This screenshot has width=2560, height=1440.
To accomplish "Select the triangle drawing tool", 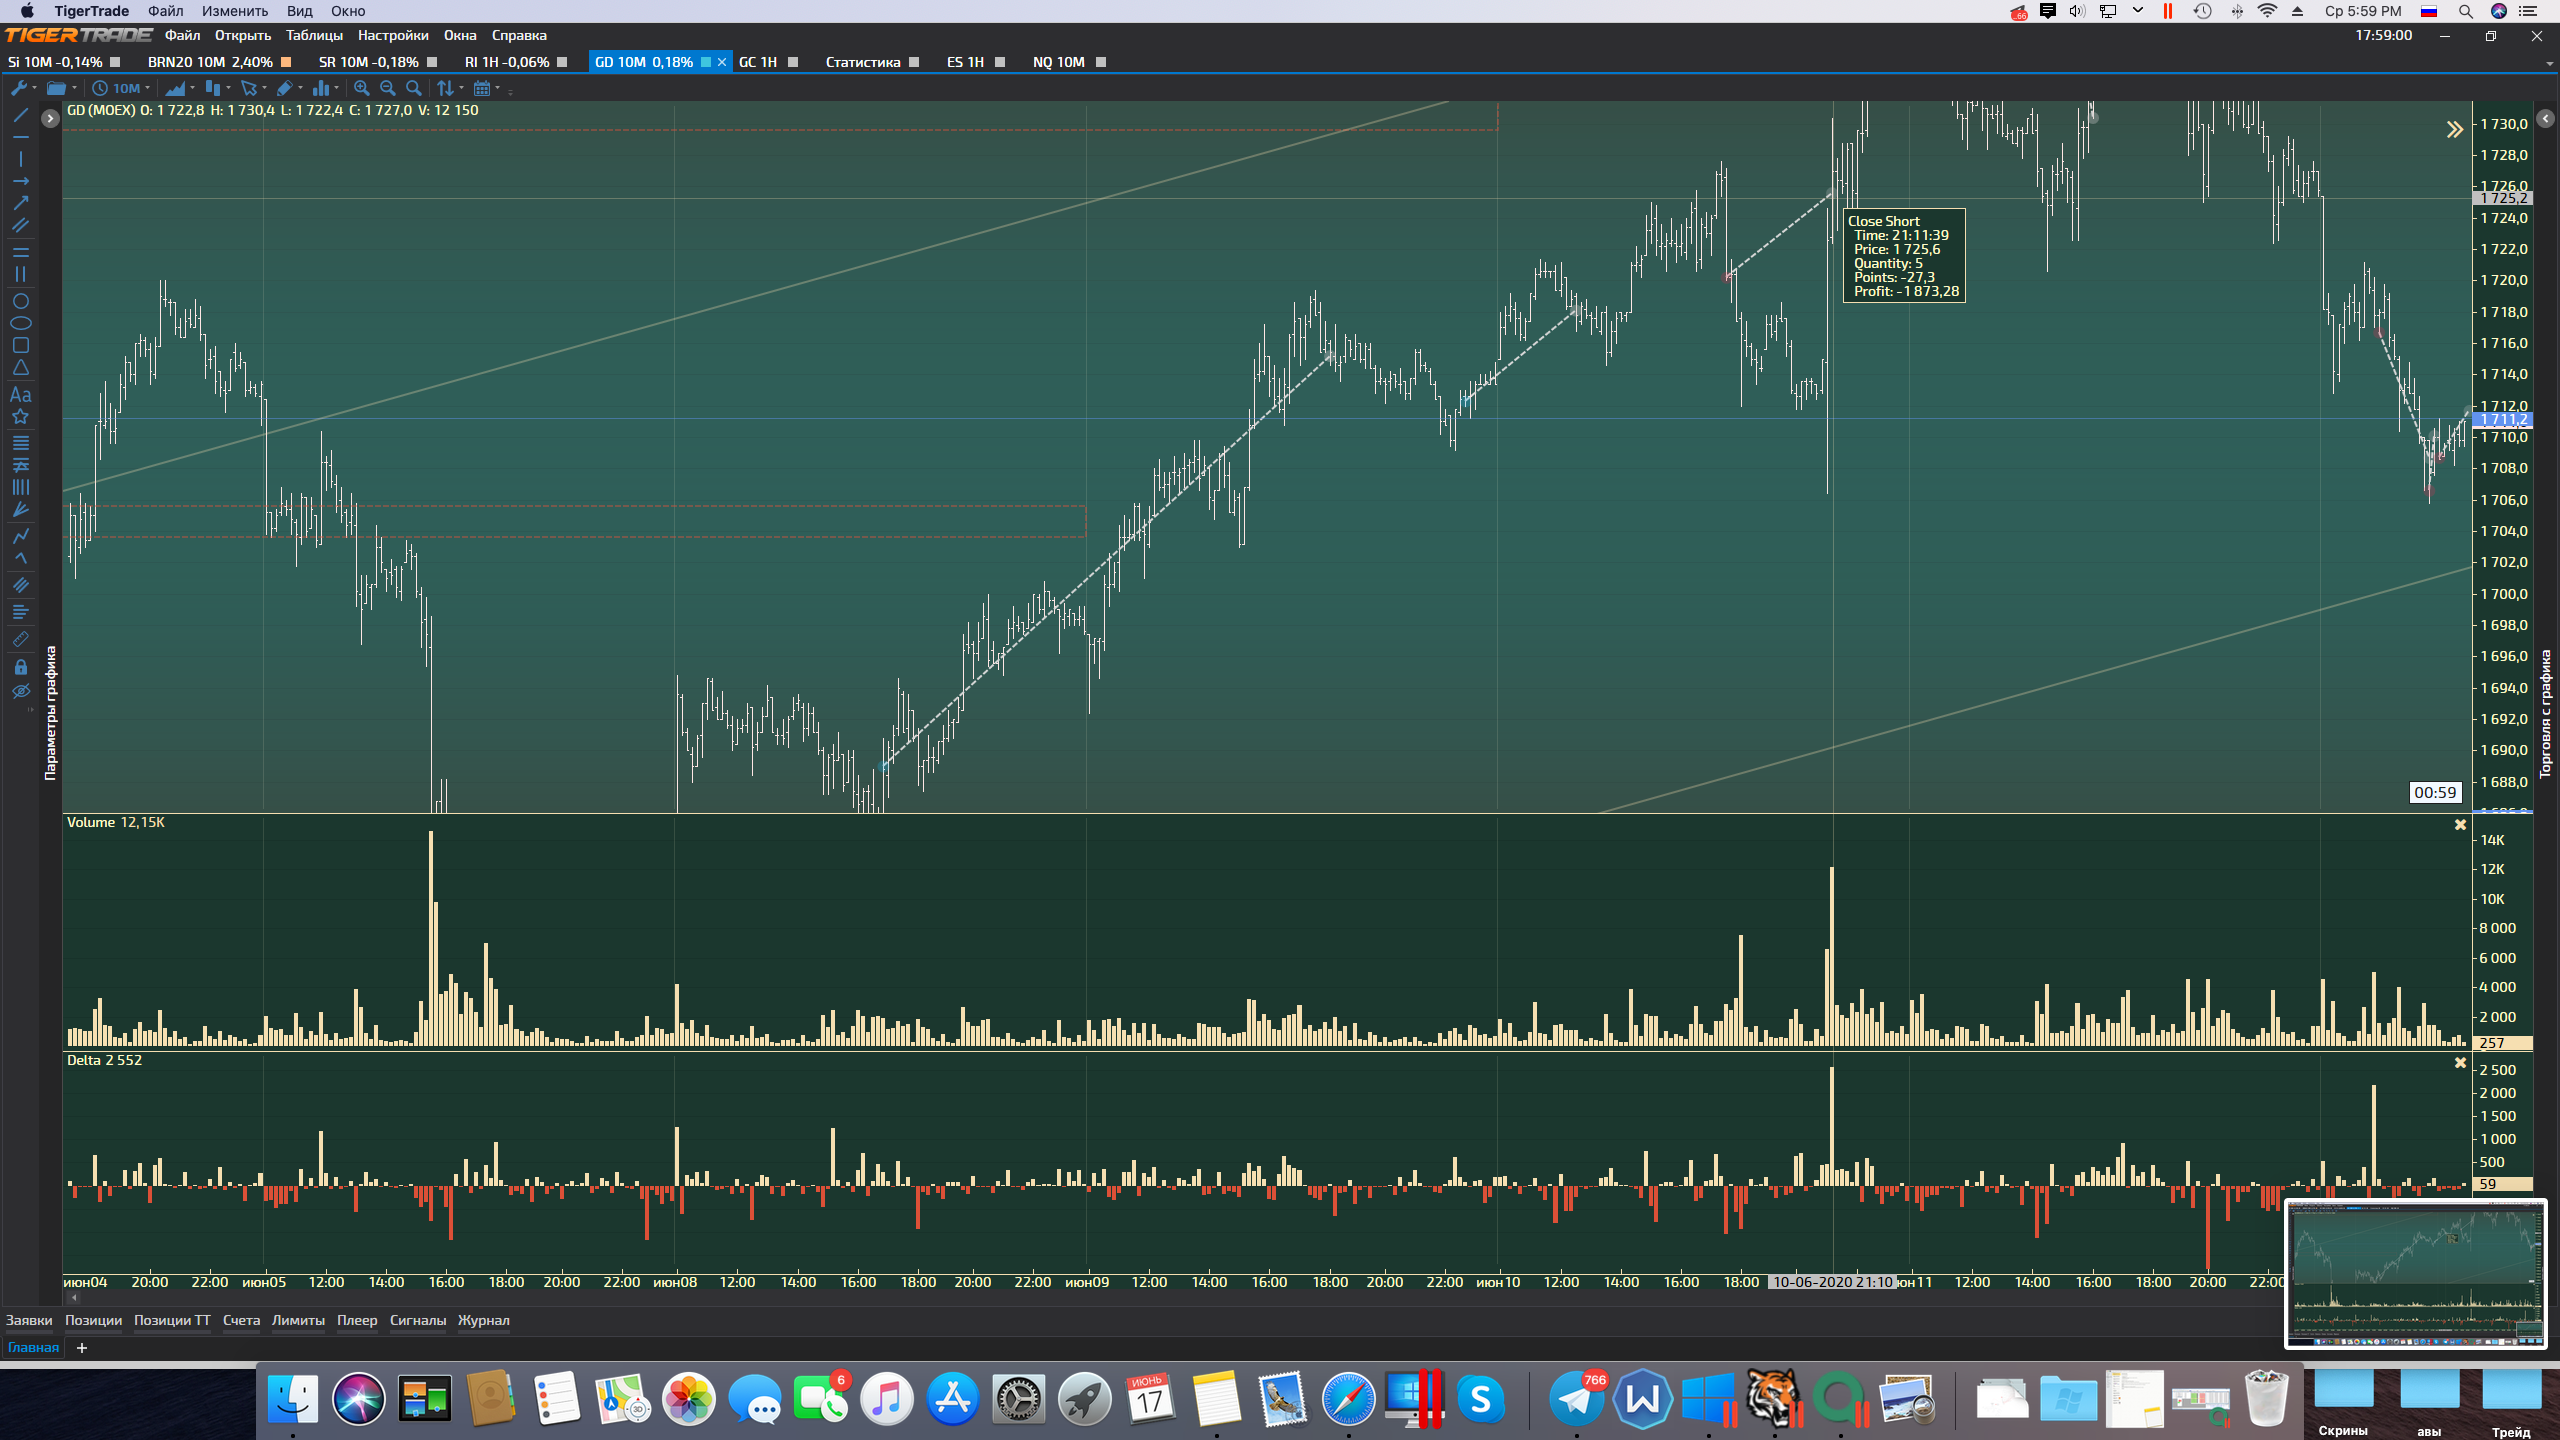I will click(20, 368).
